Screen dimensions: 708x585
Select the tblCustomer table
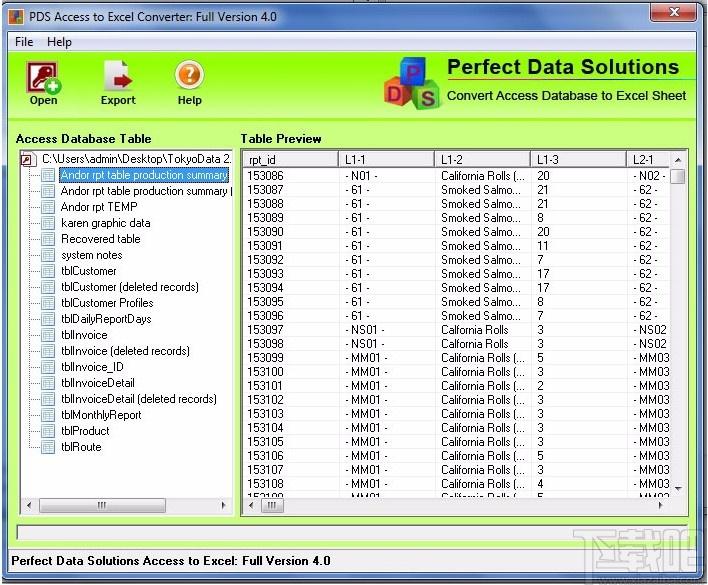point(88,271)
